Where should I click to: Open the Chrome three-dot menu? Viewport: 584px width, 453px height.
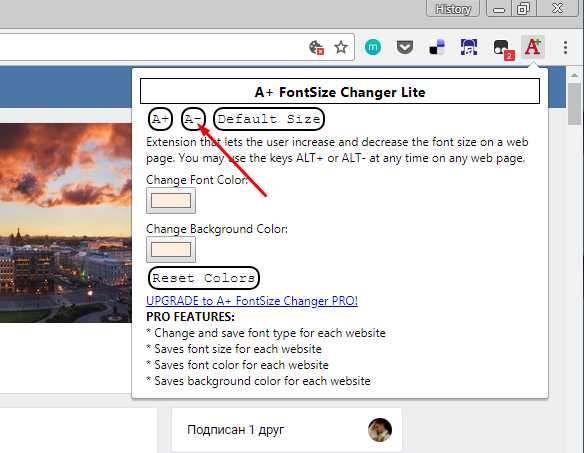[565, 48]
